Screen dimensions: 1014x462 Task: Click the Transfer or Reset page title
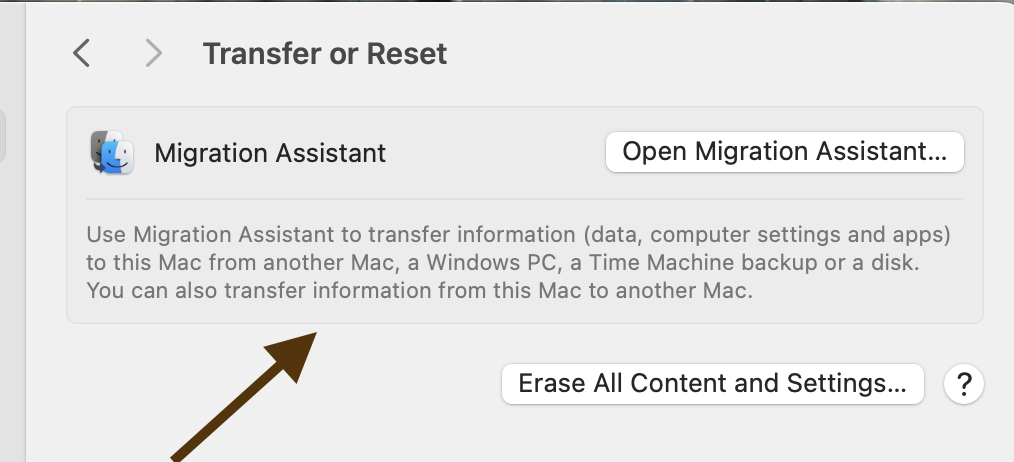[x=325, y=53]
